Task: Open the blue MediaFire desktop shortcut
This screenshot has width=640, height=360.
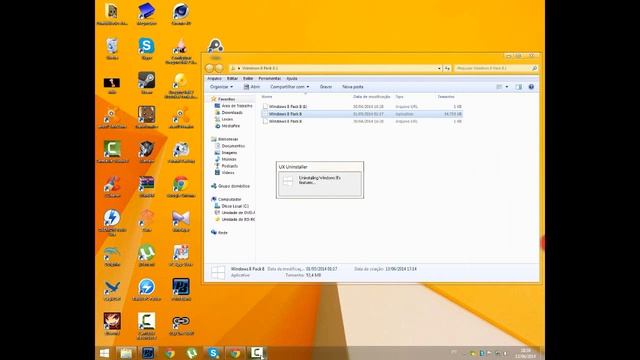Action: tap(146, 289)
